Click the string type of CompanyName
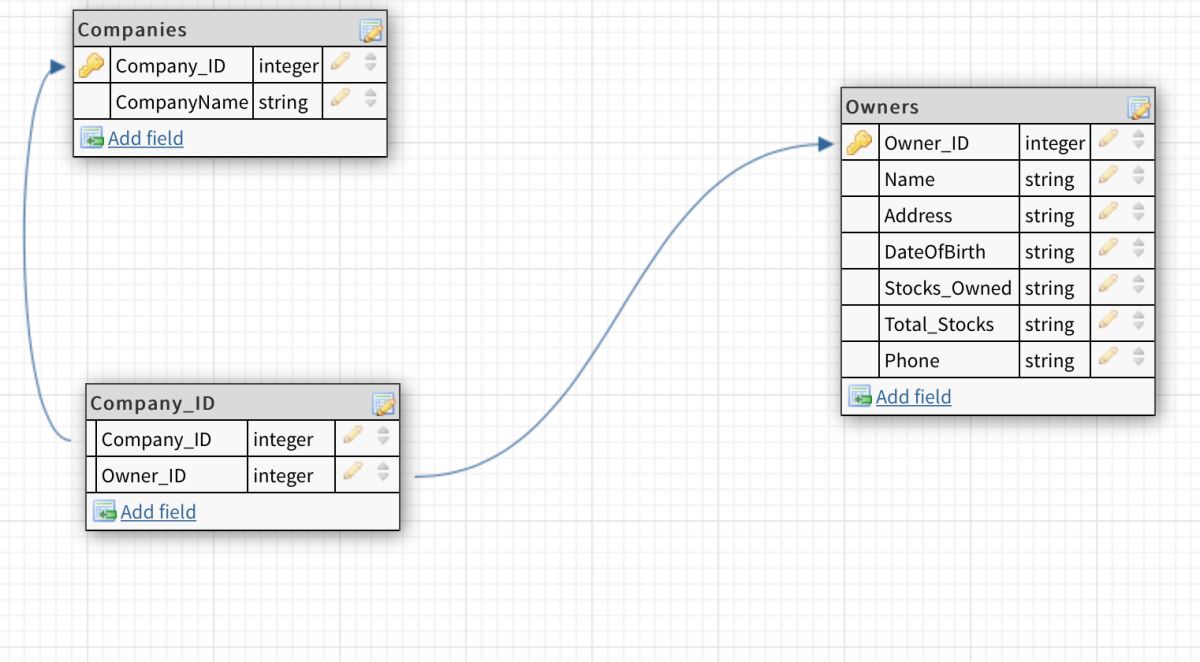 coord(283,102)
